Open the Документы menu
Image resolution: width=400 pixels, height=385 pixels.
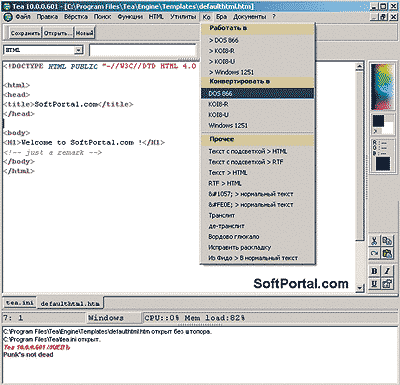pos(249,17)
